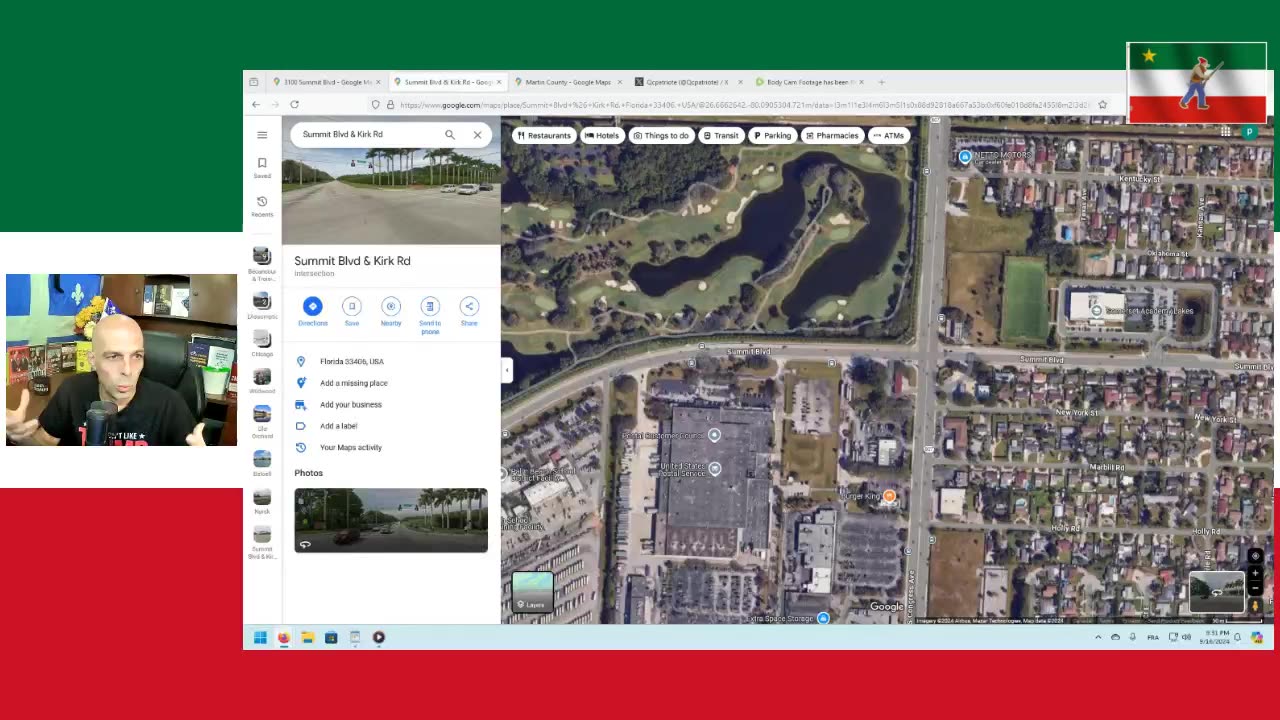Open the Layers map type switcher
The width and height of the screenshot is (1280, 720).
coord(533,592)
